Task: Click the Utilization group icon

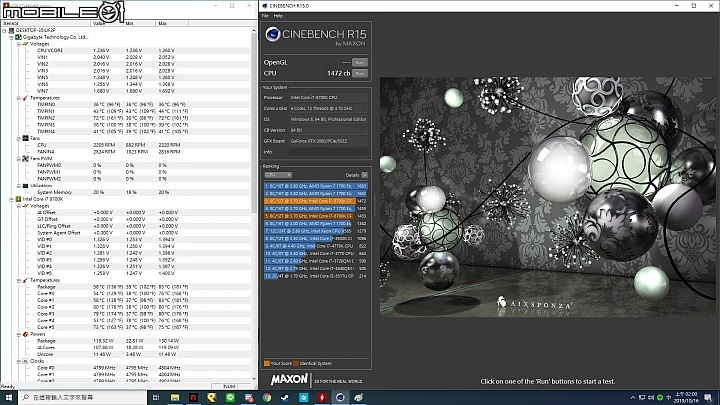Action: (x=25, y=186)
